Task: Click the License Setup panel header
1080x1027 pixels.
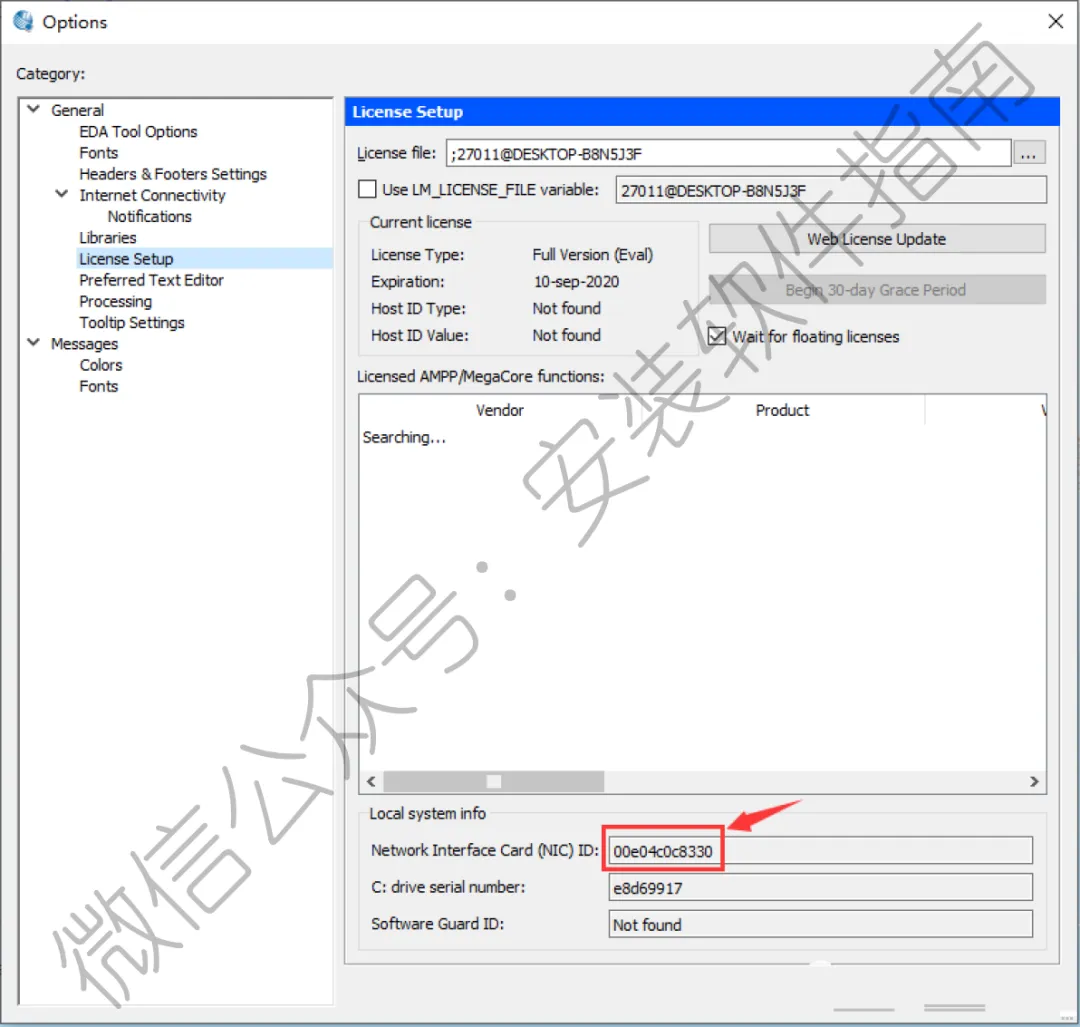Action: click(702, 112)
